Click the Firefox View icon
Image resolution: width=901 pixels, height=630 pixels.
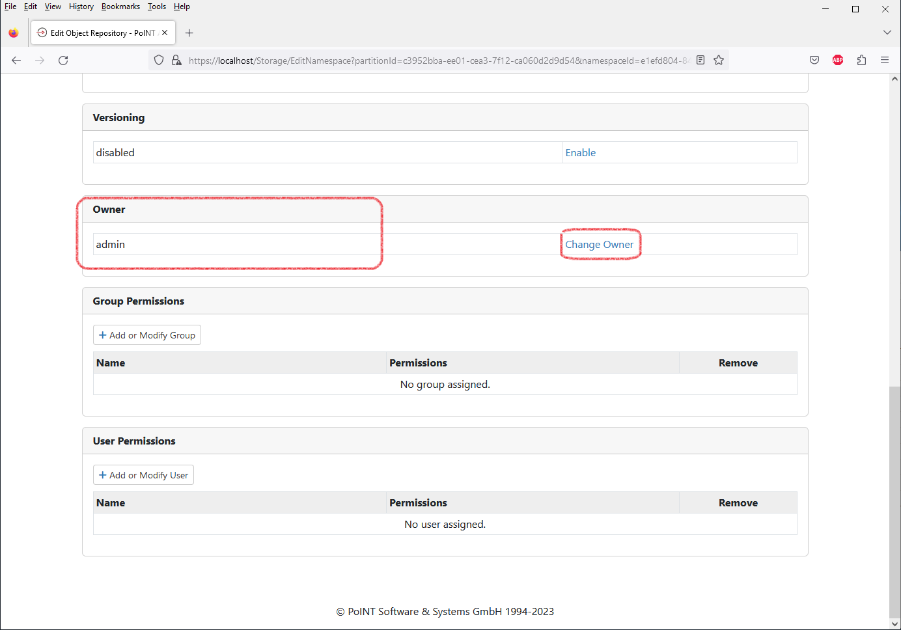click(13, 33)
